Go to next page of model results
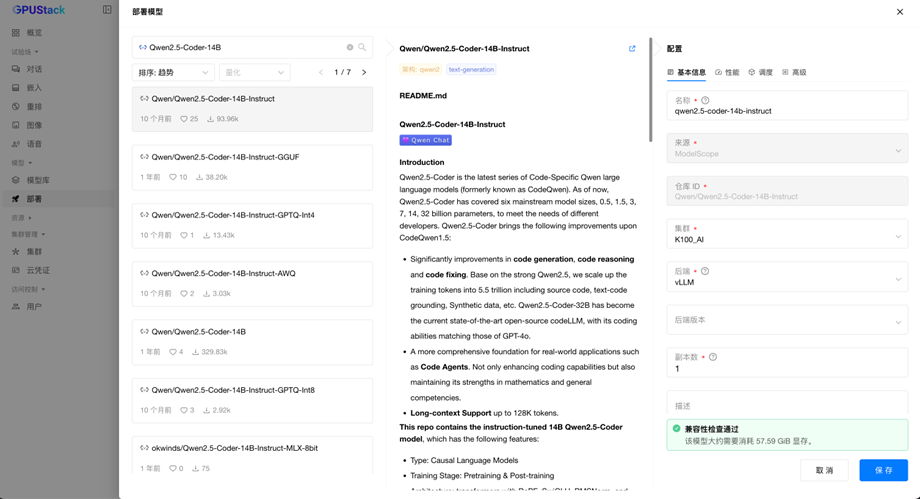The image size is (920, 499). 364,72
